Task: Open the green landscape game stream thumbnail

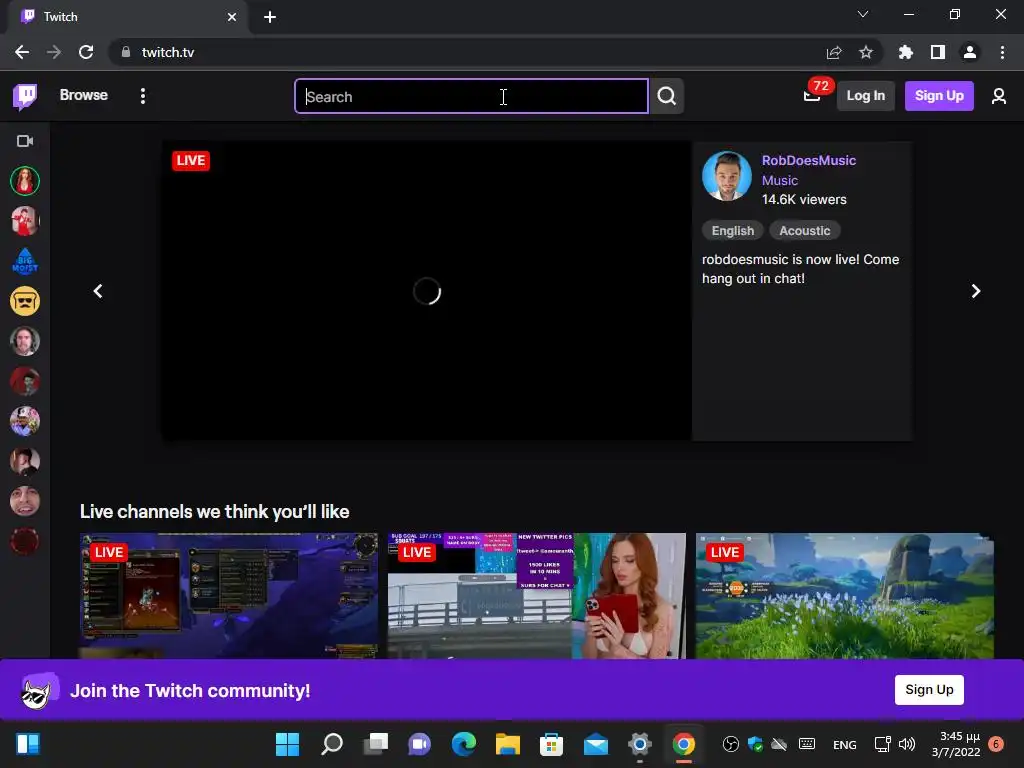Action: tap(844, 596)
